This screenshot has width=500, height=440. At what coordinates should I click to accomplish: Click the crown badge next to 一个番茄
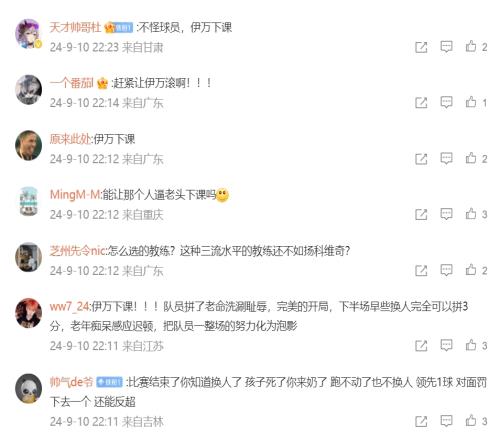102,83
